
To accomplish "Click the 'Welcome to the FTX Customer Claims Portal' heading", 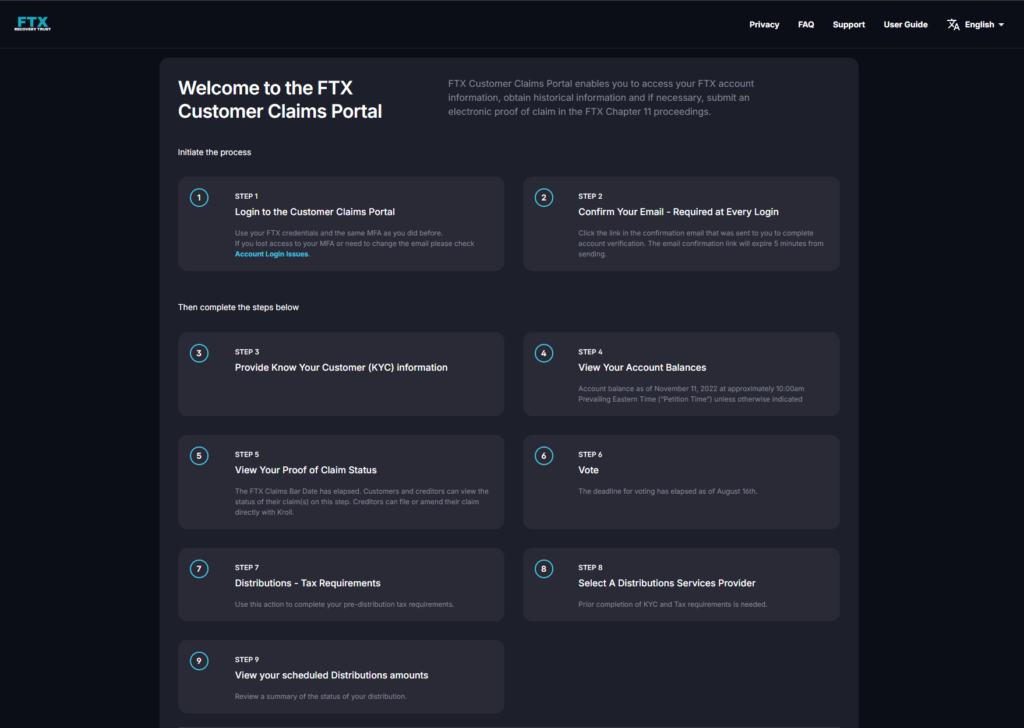I will coord(280,100).
